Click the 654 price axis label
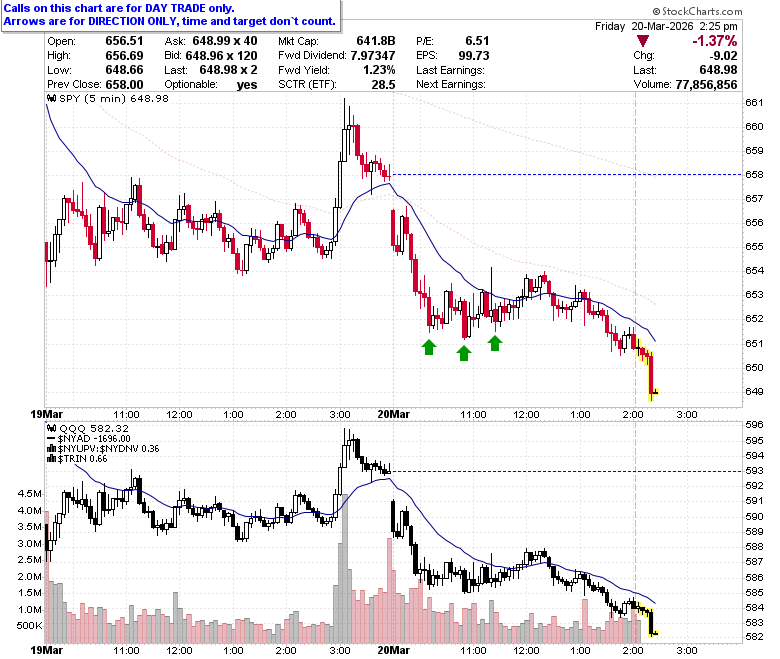 coord(754,271)
